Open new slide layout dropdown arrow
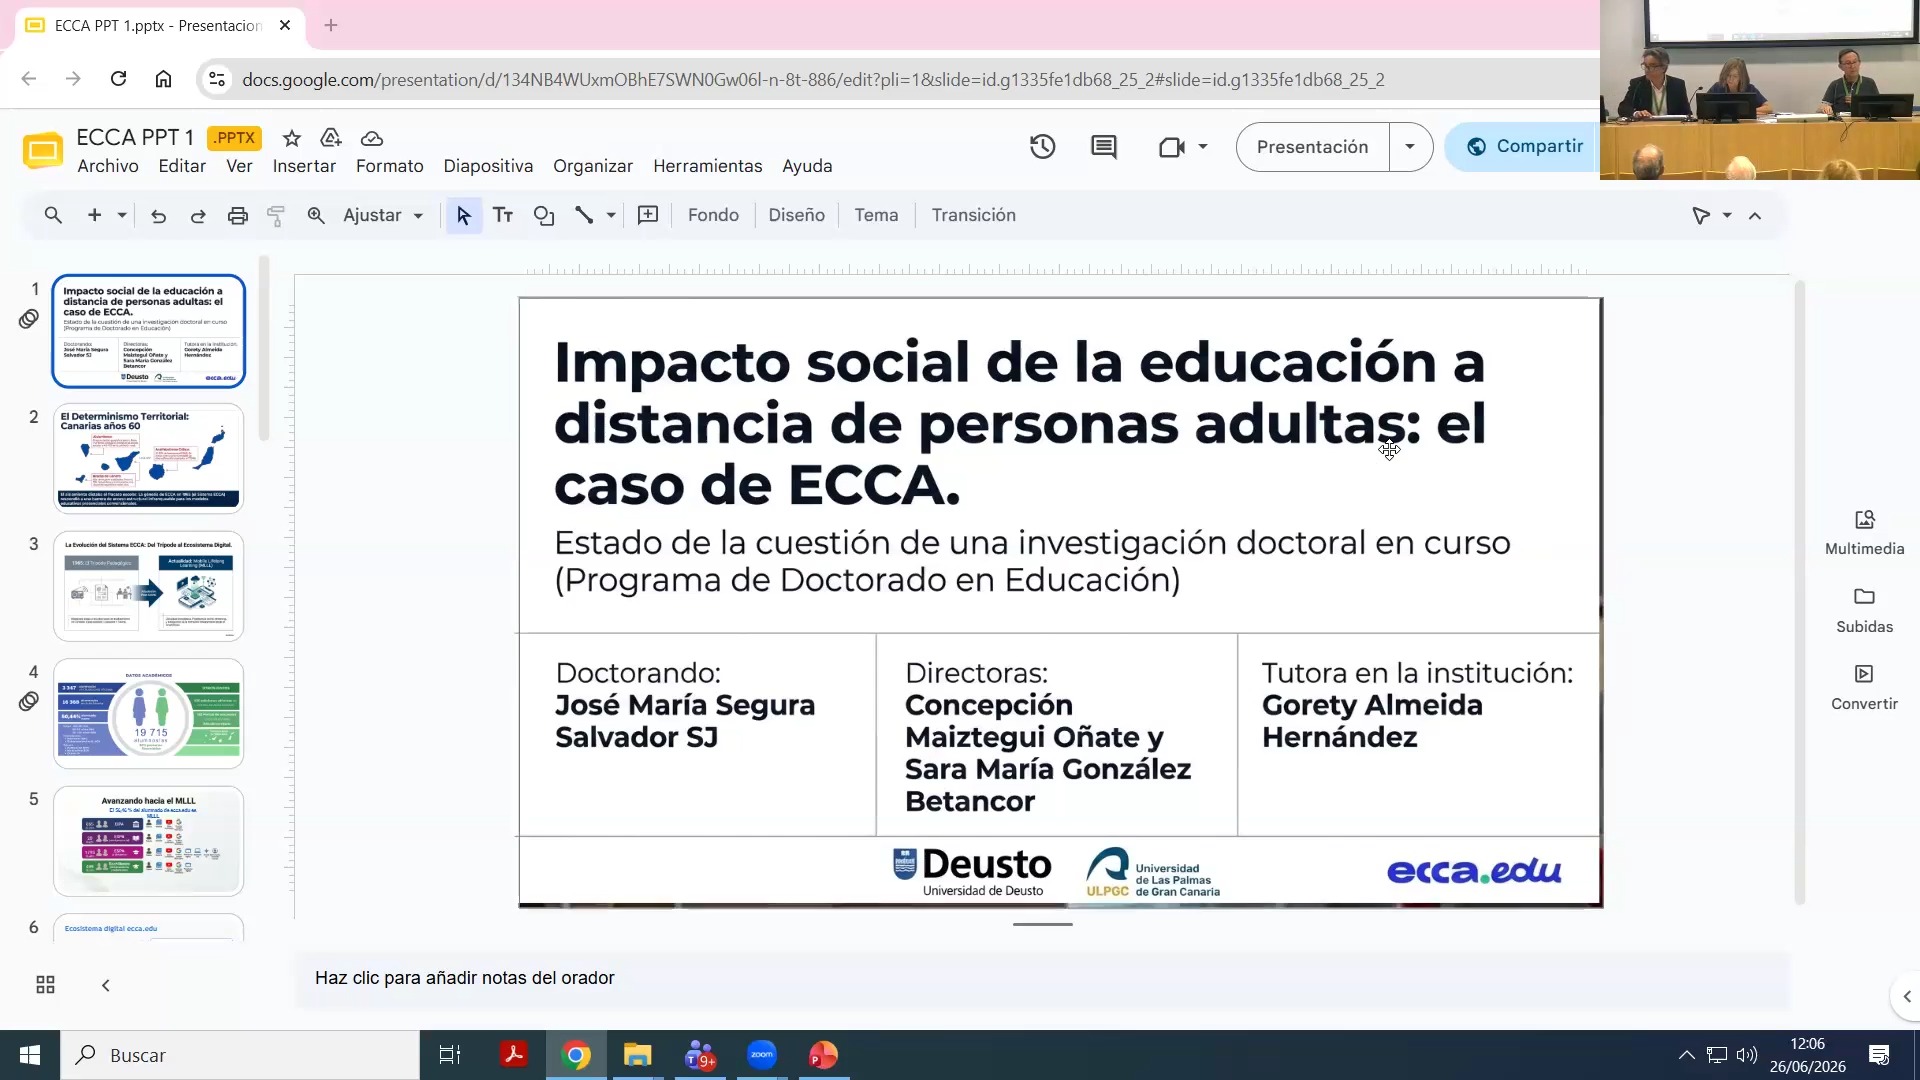 [x=122, y=215]
